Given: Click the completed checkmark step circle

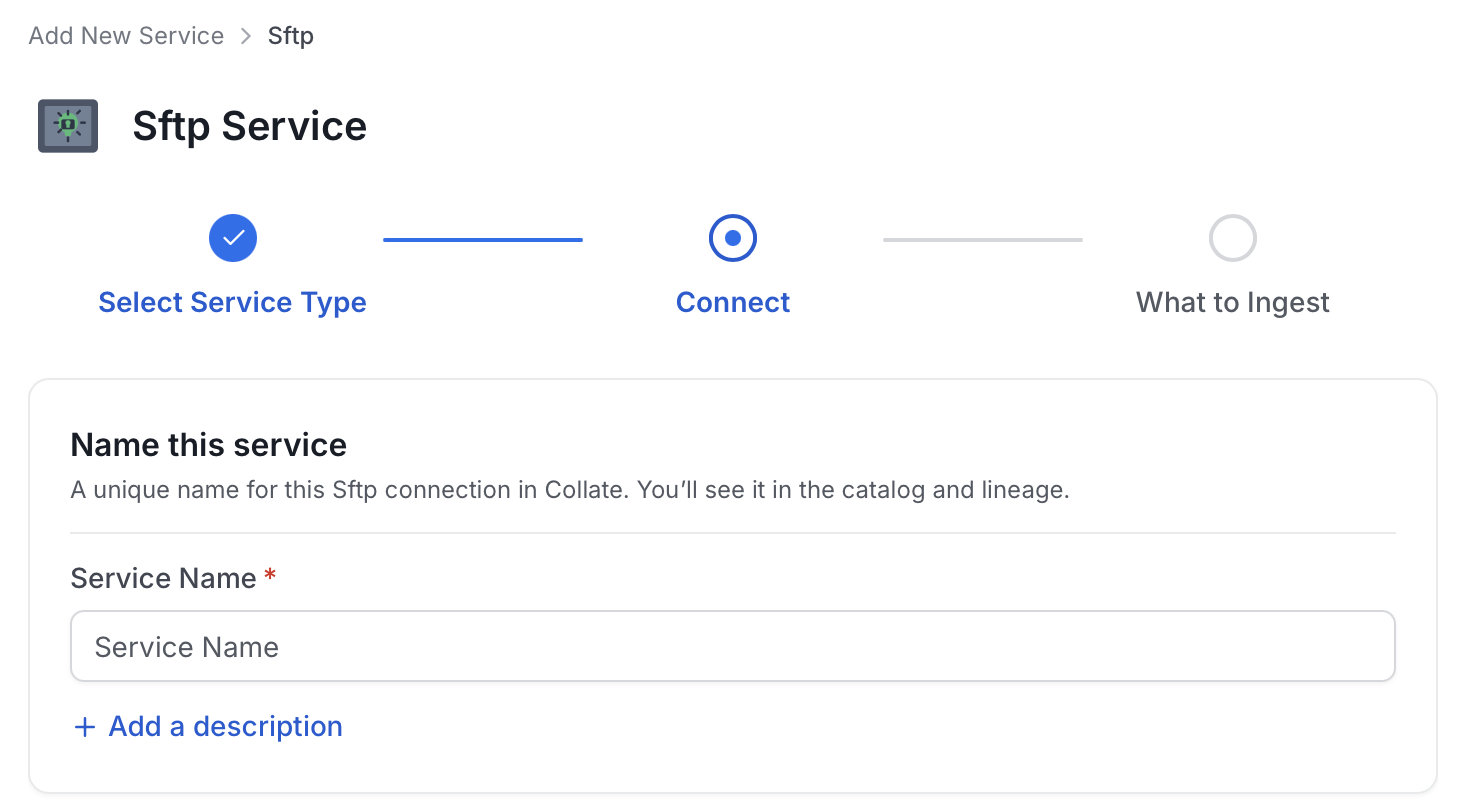Looking at the screenshot, I should pos(233,238).
